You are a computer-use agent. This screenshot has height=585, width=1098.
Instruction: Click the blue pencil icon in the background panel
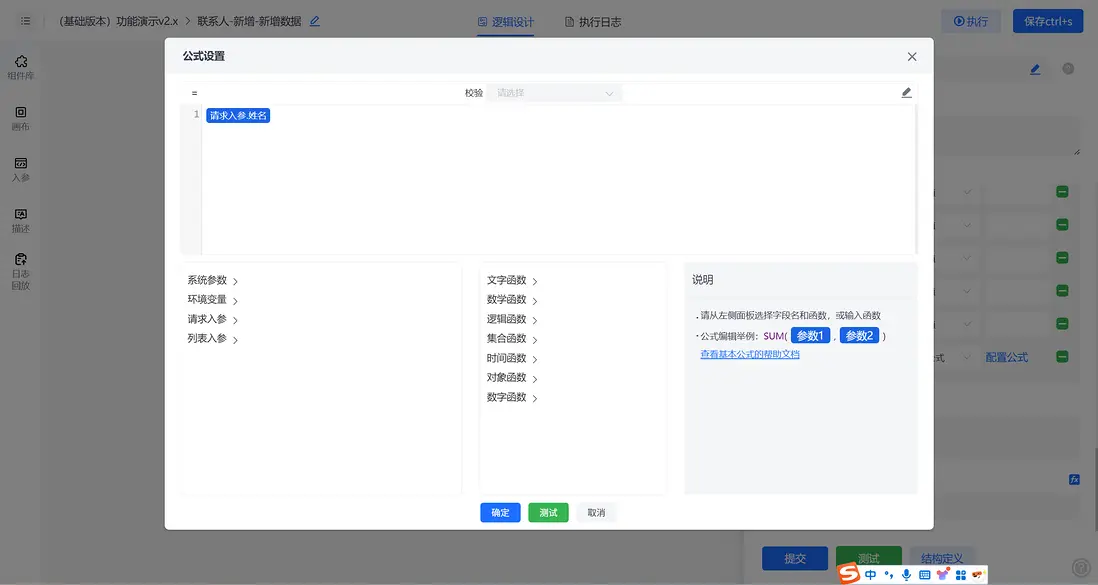[1035, 69]
